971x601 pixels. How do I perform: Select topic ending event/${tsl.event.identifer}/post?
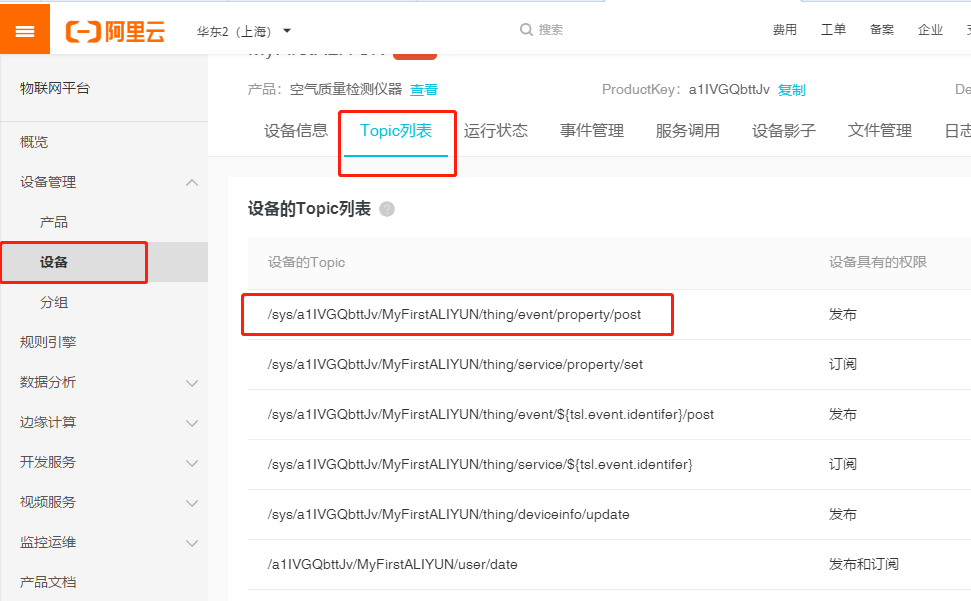click(490, 415)
